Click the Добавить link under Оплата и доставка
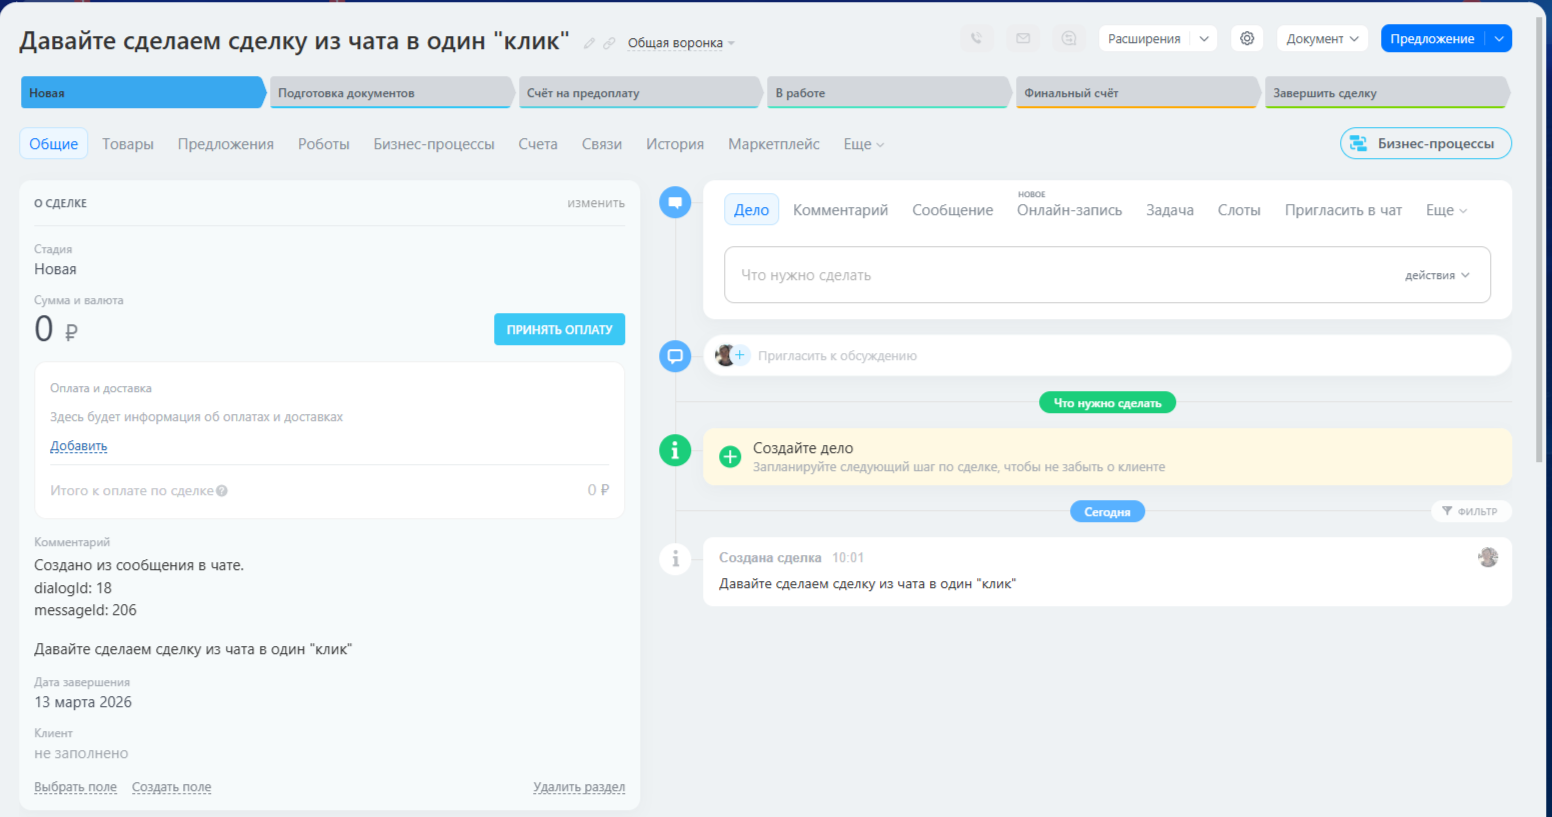Viewport: 1552px width, 817px height. coord(78,446)
